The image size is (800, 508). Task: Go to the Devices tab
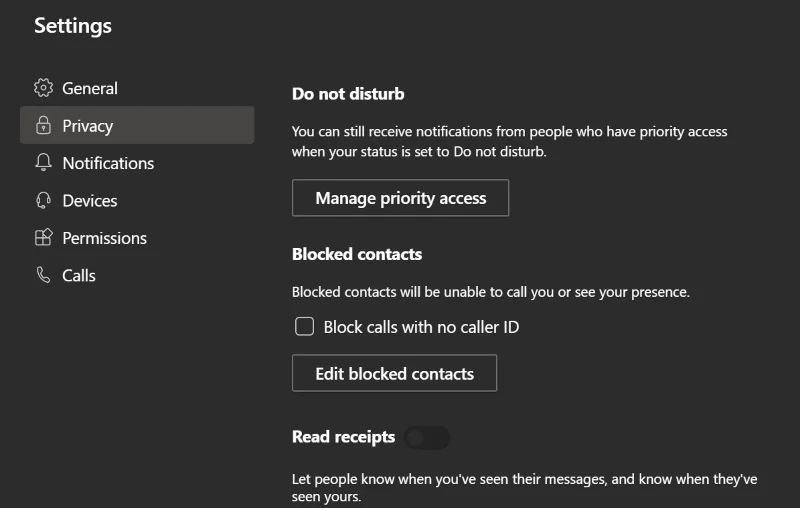(x=137, y=200)
